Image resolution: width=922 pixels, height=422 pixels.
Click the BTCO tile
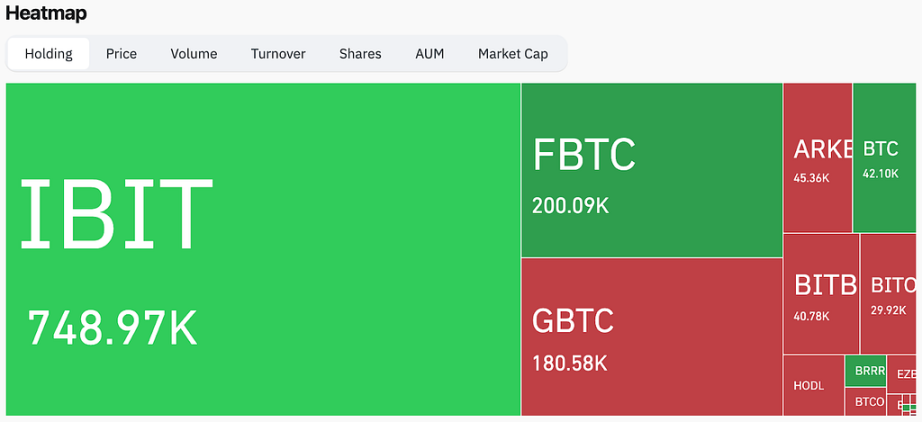click(866, 402)
